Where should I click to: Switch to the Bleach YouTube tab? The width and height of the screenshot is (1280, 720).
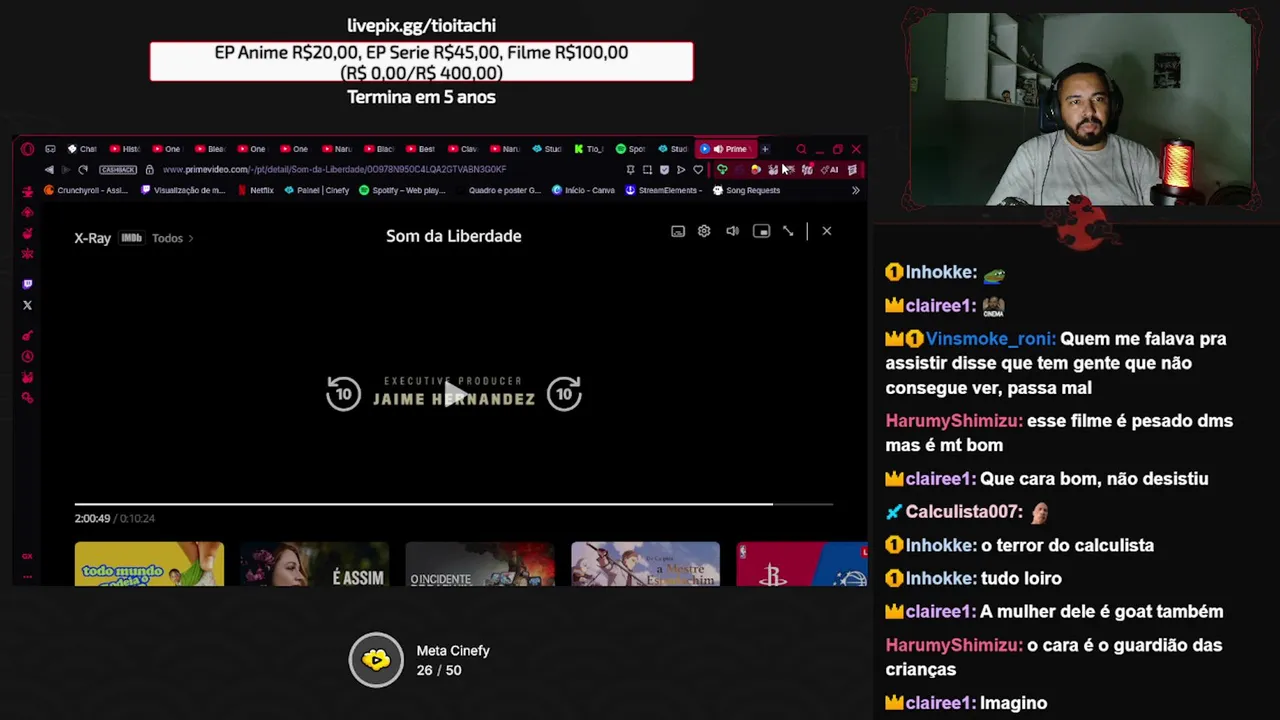210,149
